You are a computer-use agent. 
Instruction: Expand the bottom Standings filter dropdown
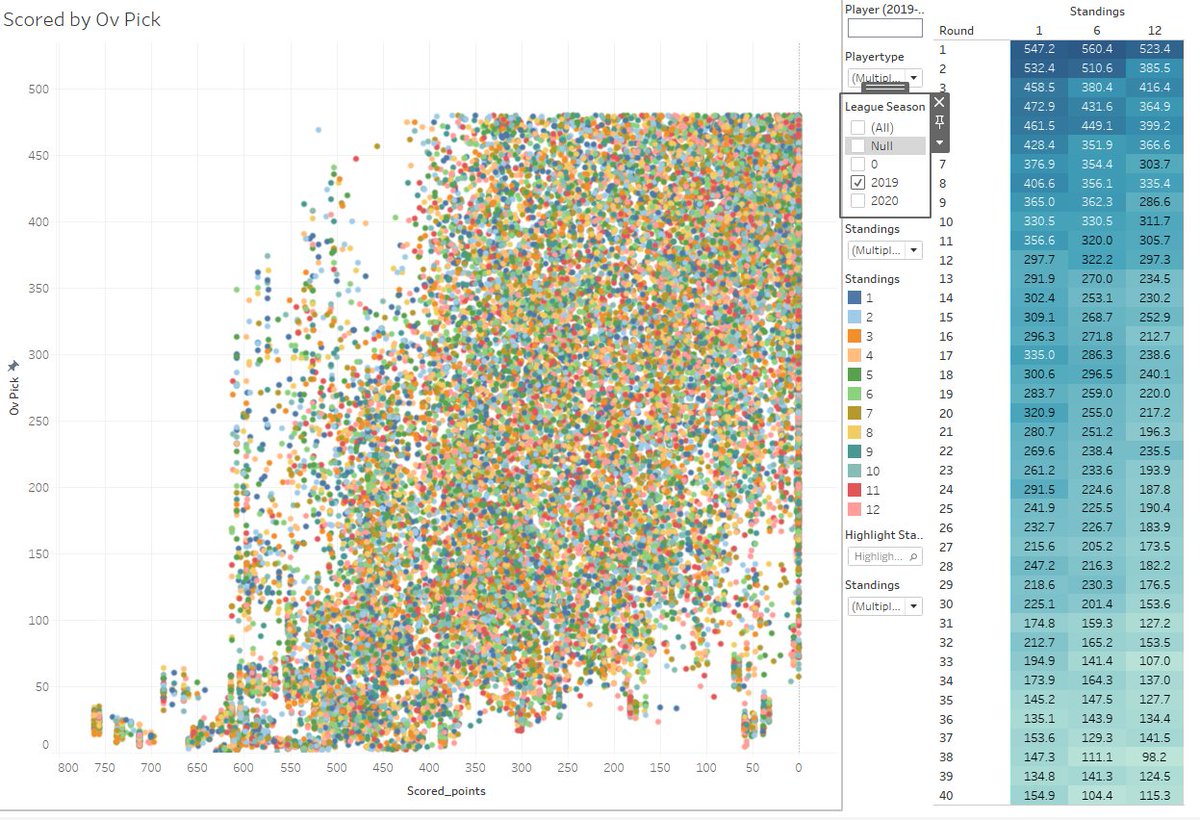tap(913, 605)
